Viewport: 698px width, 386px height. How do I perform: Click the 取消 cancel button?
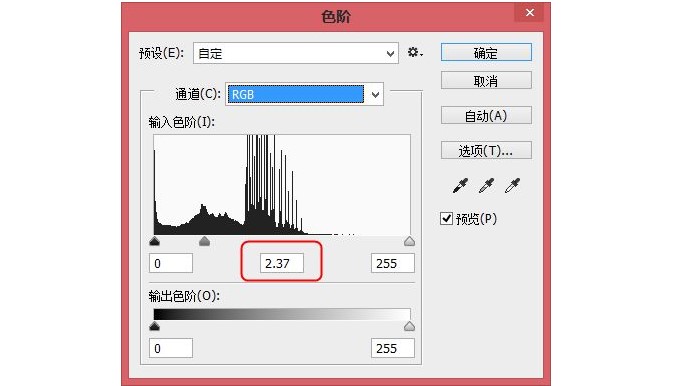coord(486,81)
